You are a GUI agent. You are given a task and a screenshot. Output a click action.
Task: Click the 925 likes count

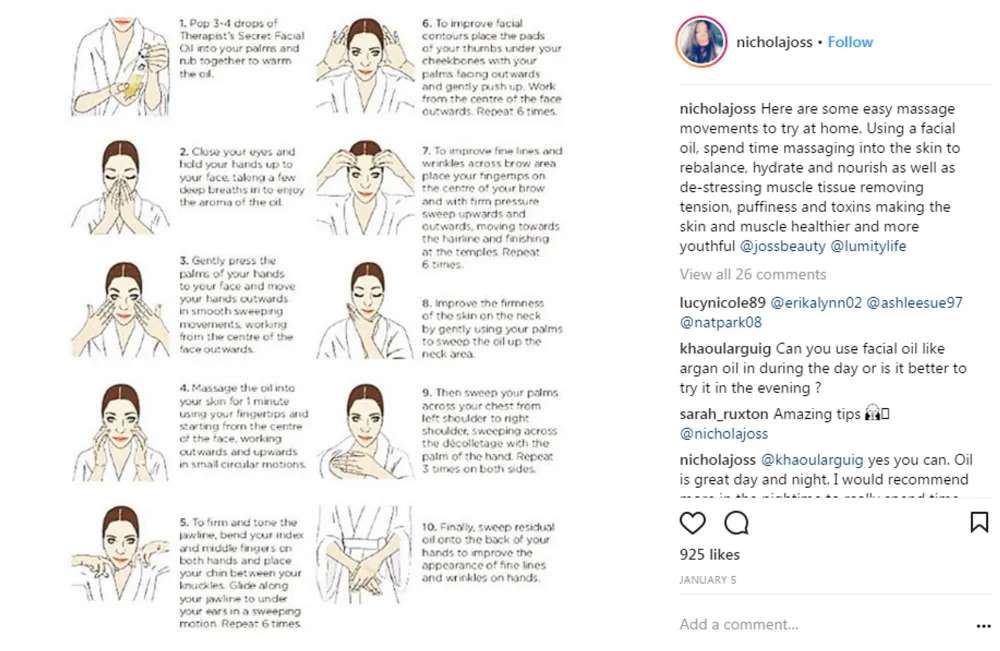pyautogui.click(x=710, y=555)
